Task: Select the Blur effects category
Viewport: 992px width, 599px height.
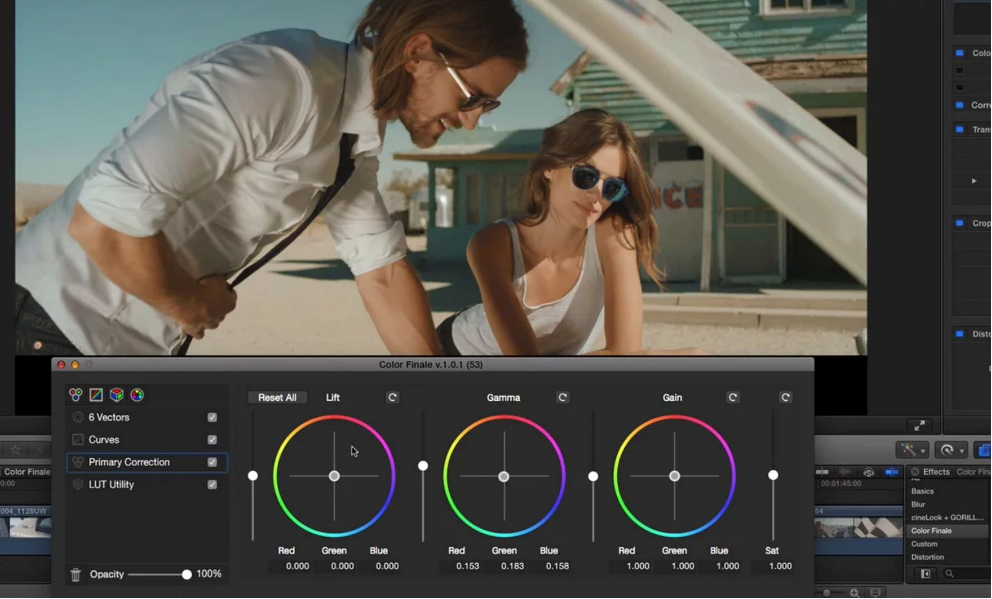Action: [x=918, y=505]
